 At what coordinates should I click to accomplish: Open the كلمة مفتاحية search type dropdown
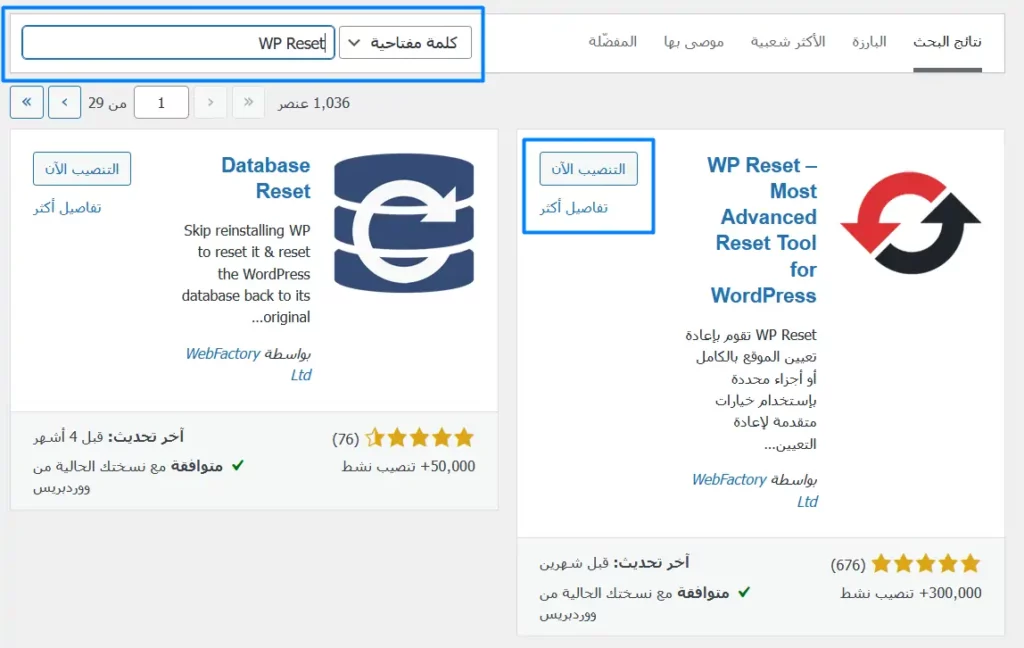405,43
